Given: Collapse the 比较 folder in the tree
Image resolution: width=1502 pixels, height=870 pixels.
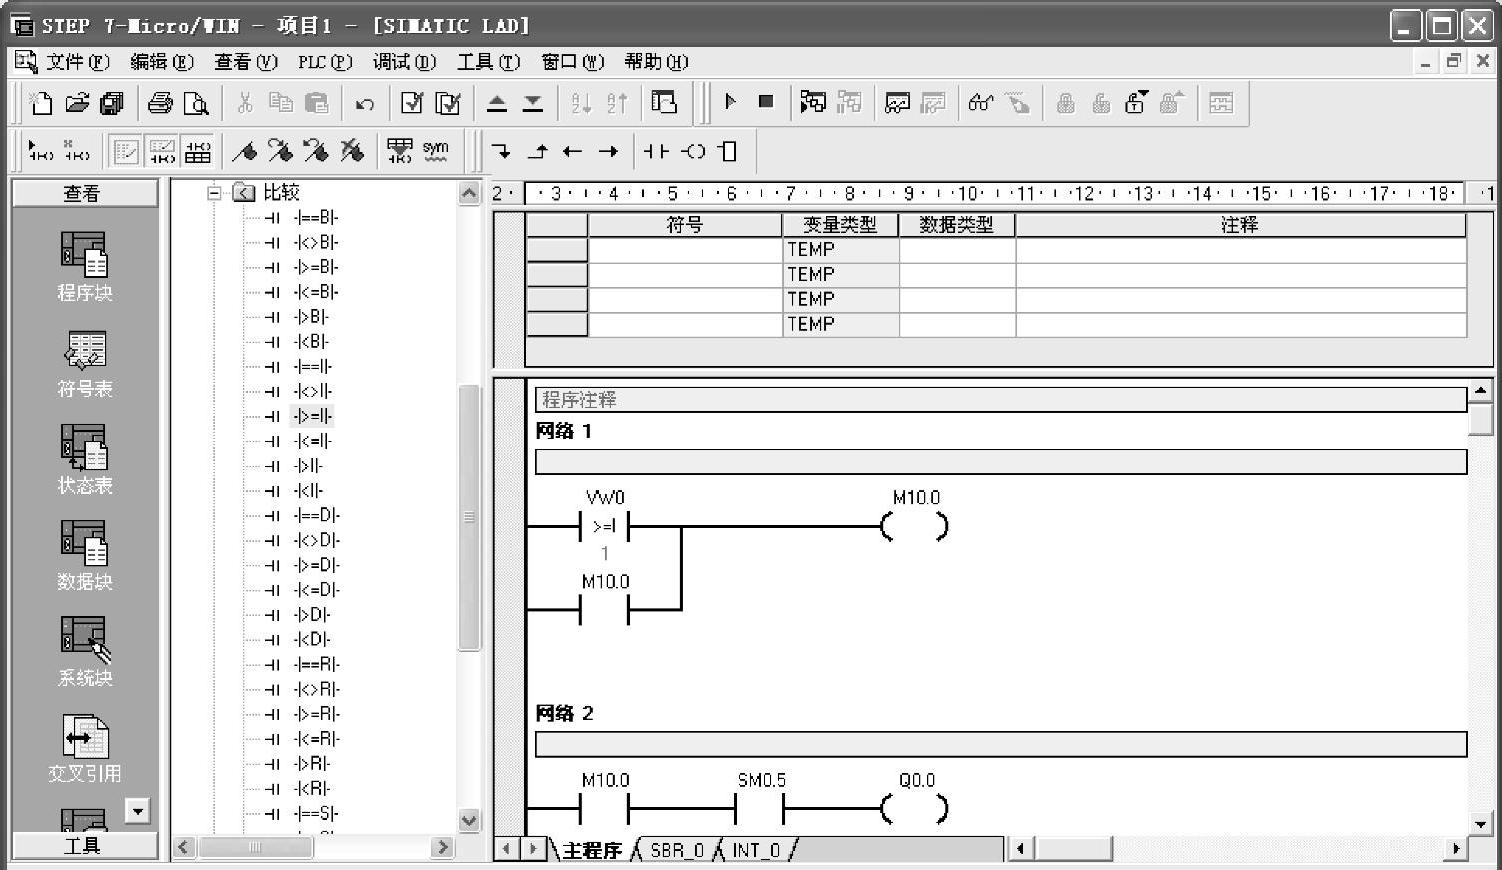Looking at the screenshot, I should click(214, 192).
